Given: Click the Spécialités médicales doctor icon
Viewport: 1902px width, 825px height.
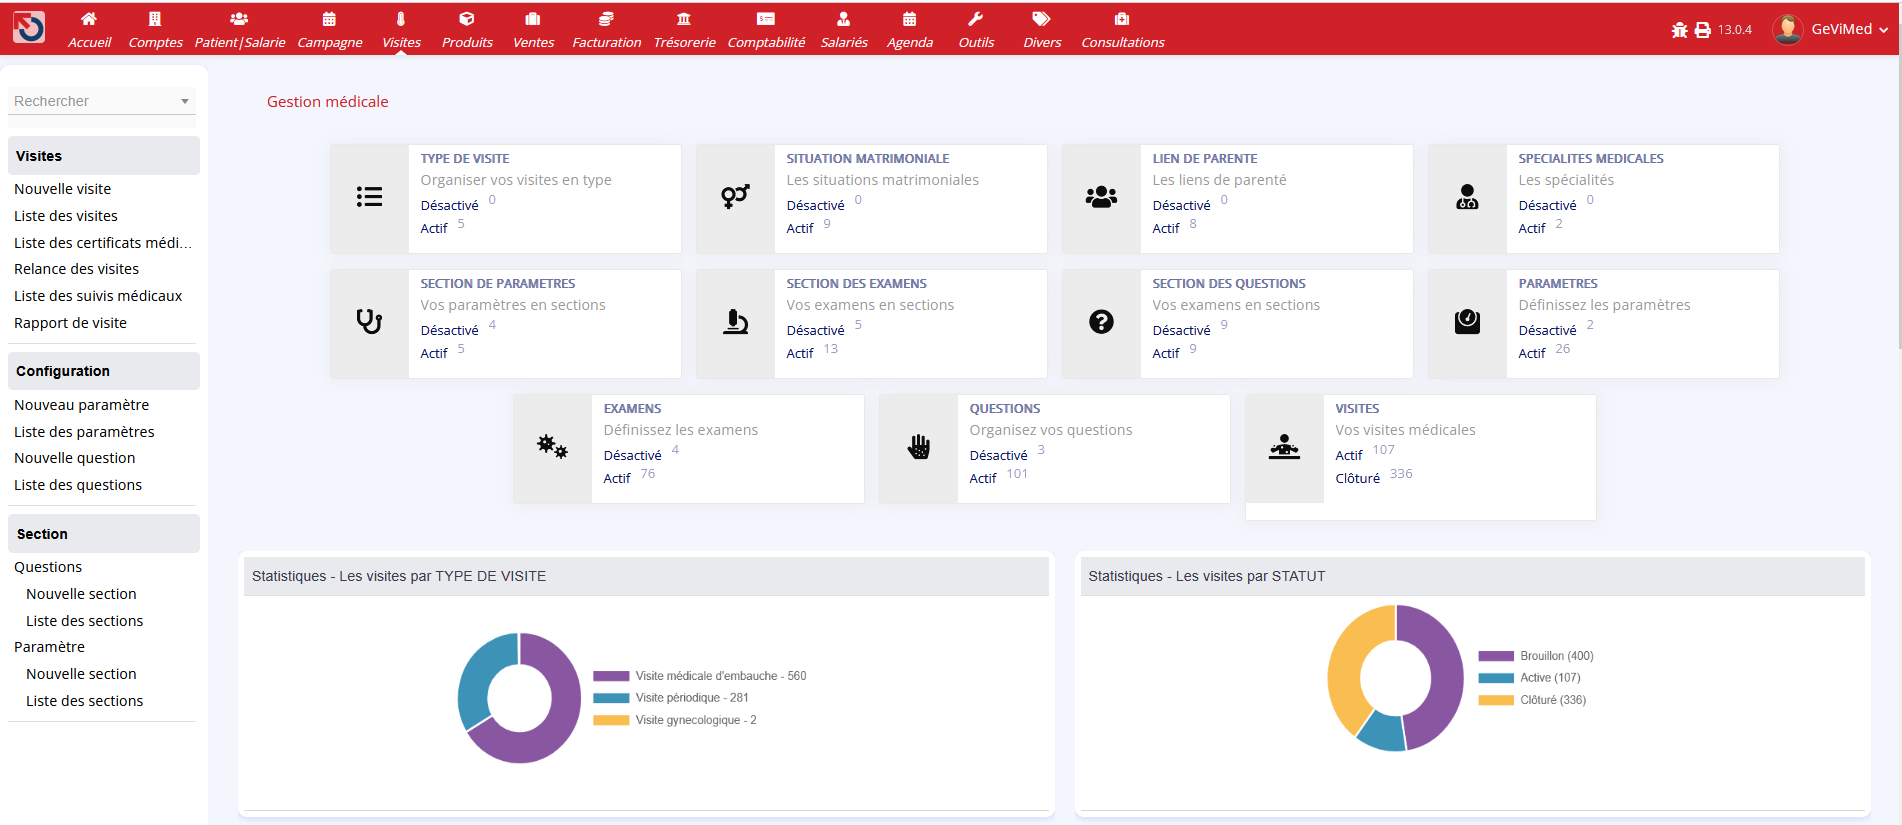Looking at the screenshot, I should click(1467, 197).
